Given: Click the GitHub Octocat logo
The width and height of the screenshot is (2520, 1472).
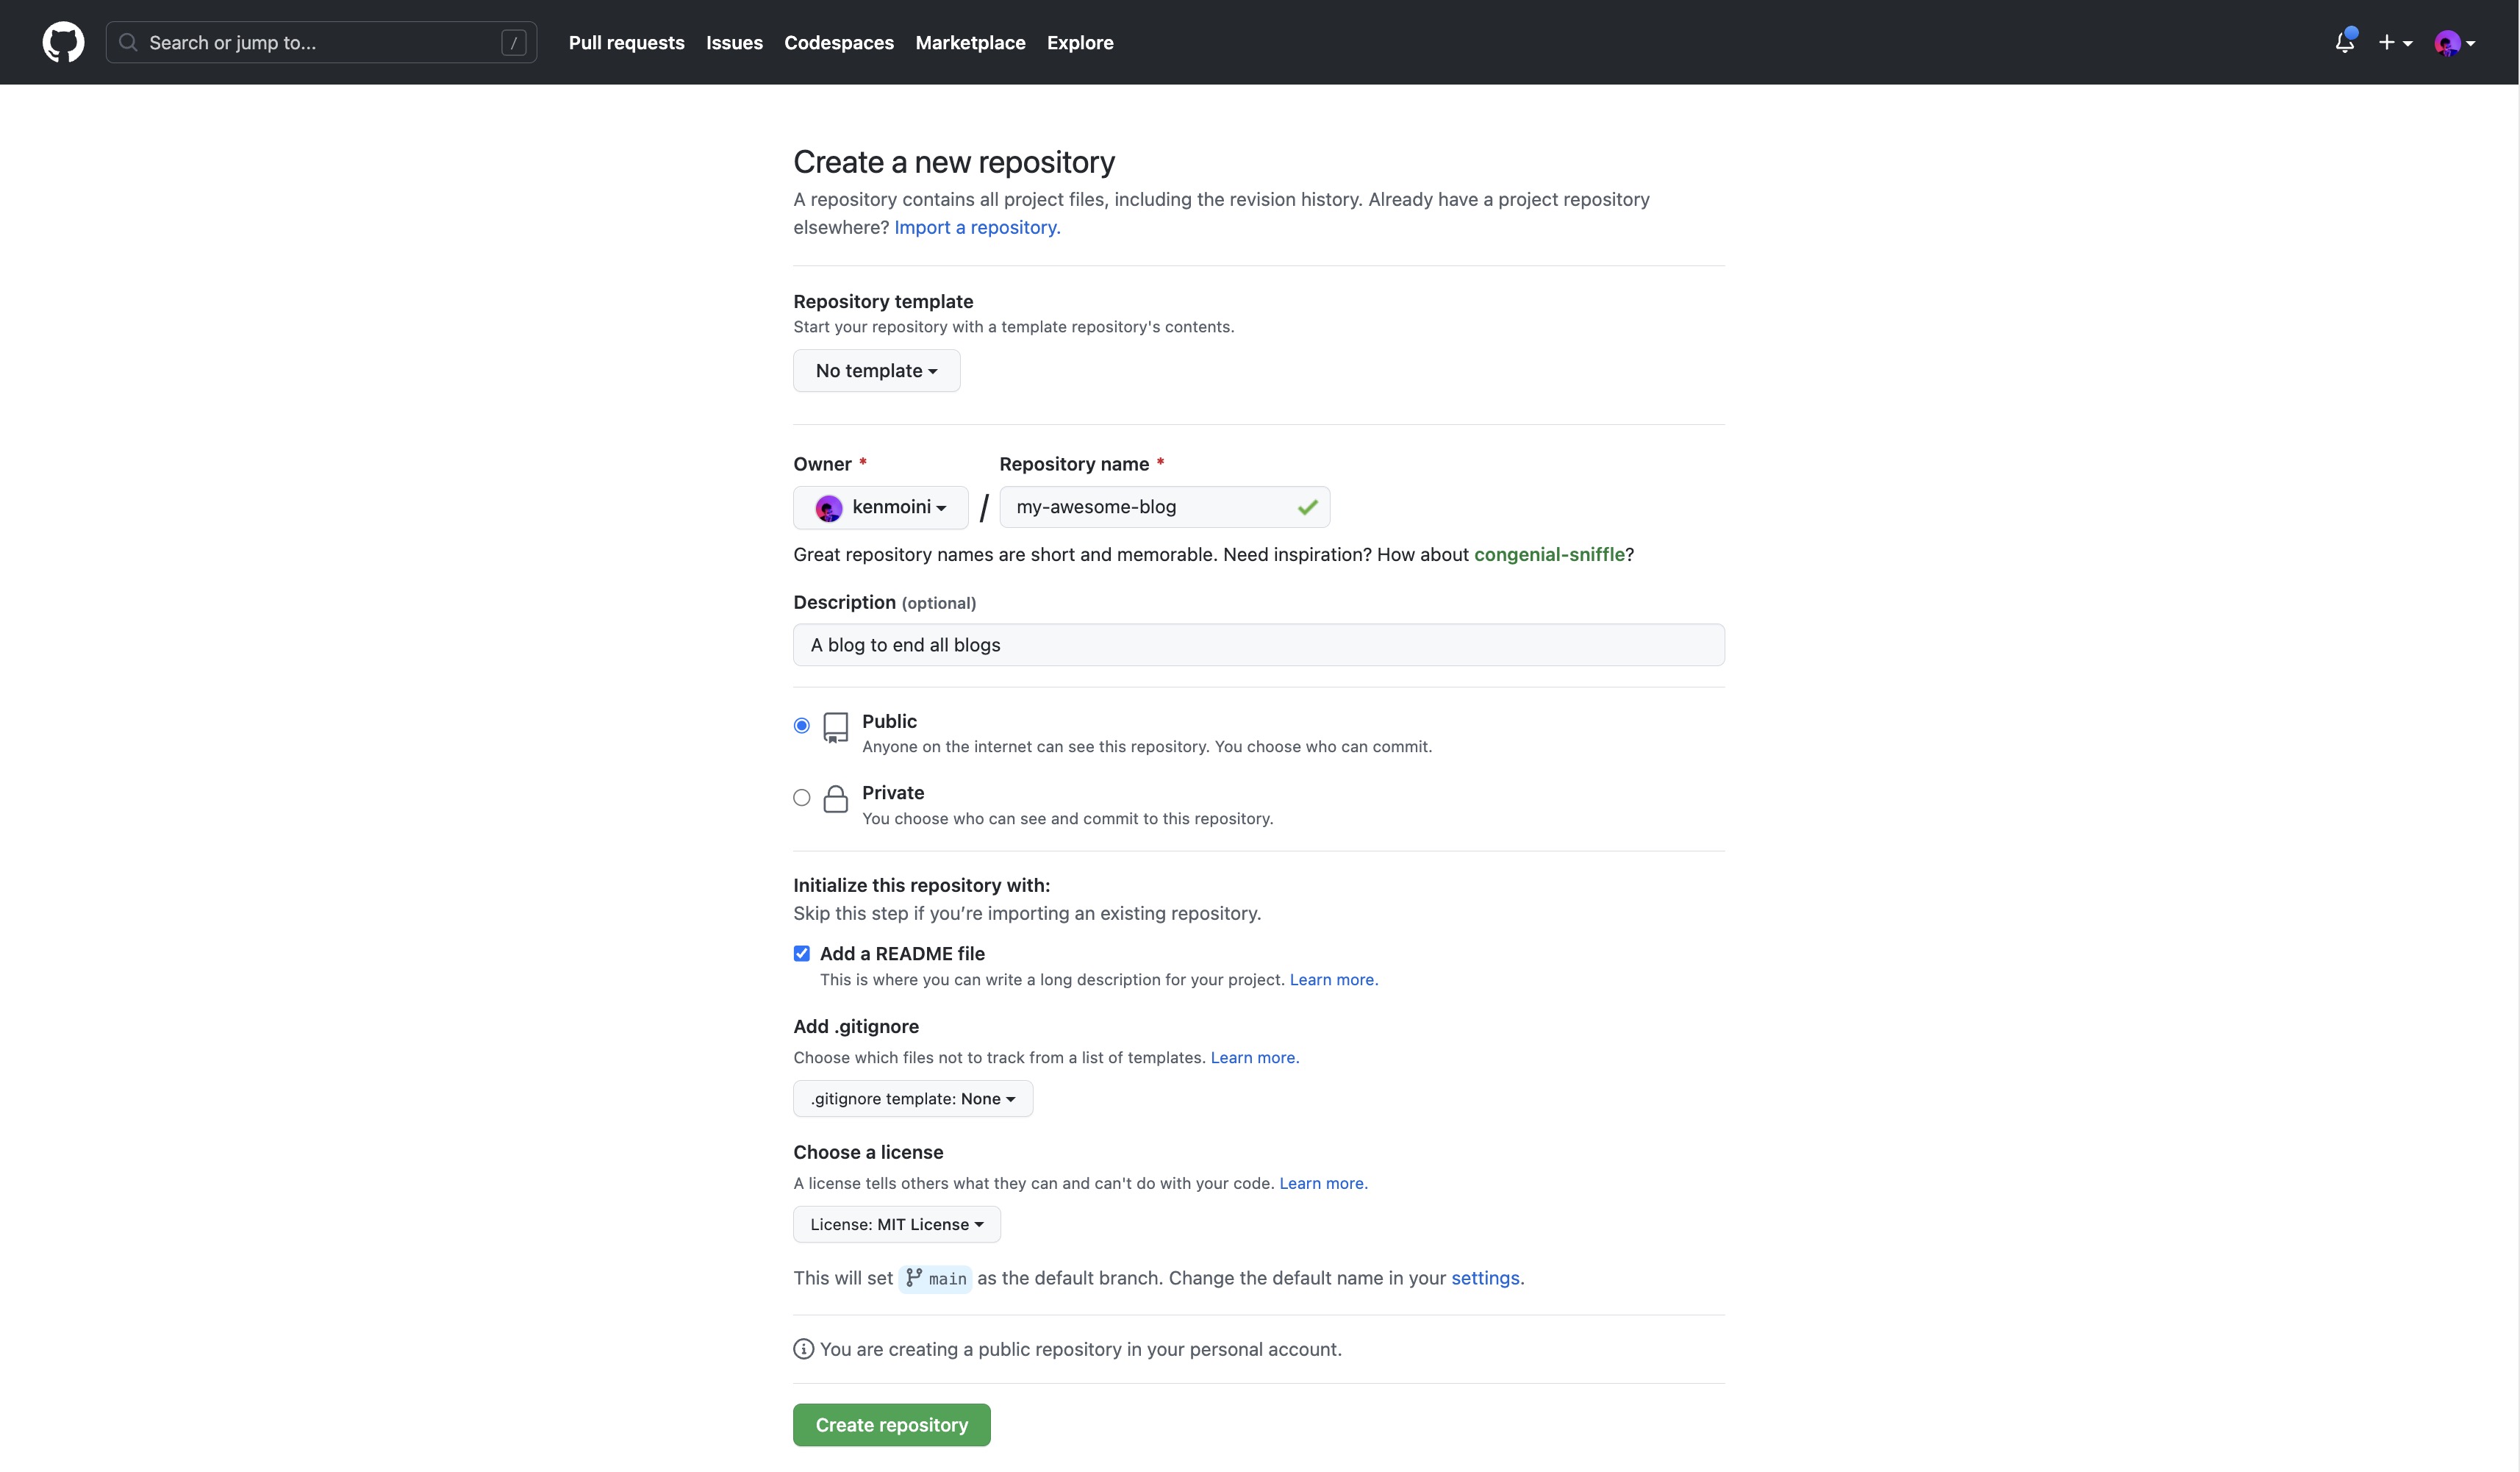Looking at the screenshot, I should [x=63, y=42].
